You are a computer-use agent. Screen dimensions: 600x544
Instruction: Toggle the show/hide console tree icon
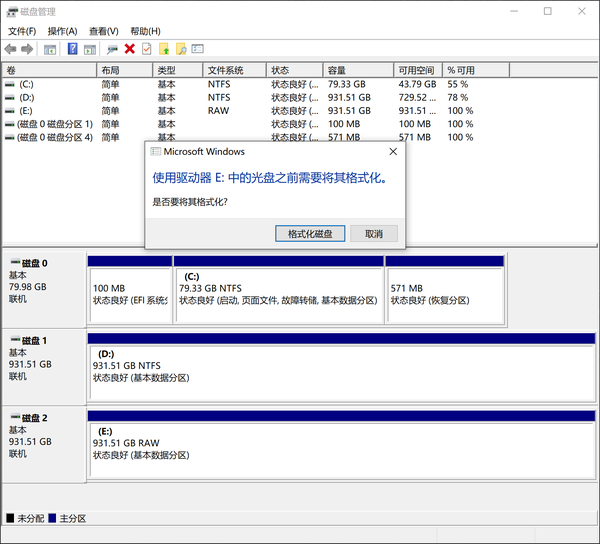tap(50, 49)
